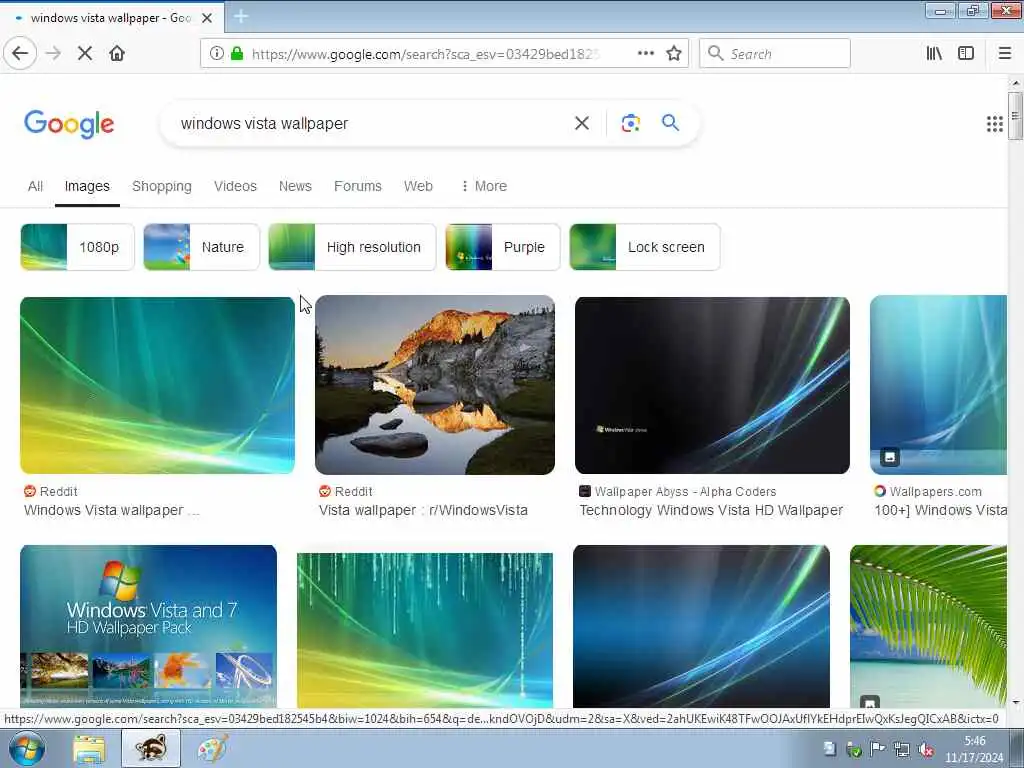
Task: Open Action Center flag tray icon
Action: [878, 749]
